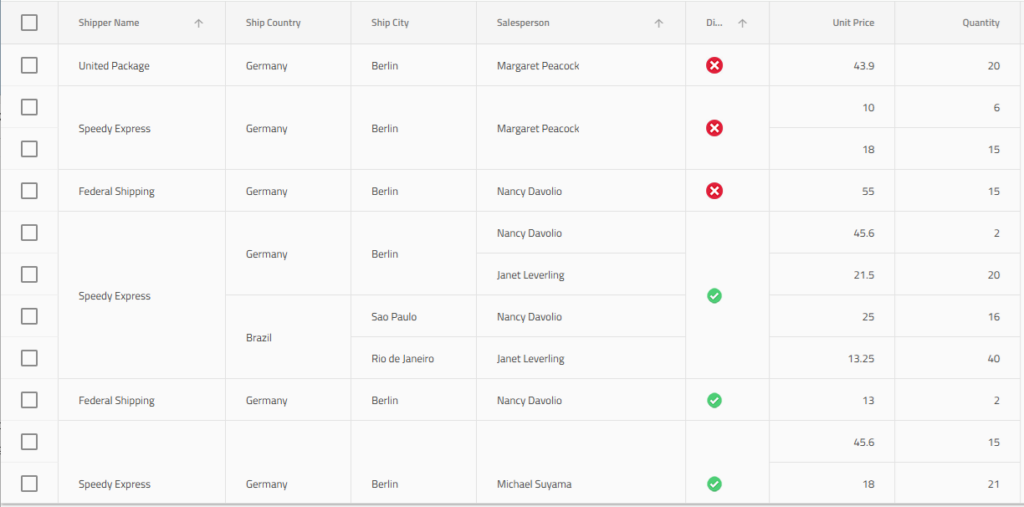
Task: Click Shipper Name sort arrow icon
Action: click(198, 23)
